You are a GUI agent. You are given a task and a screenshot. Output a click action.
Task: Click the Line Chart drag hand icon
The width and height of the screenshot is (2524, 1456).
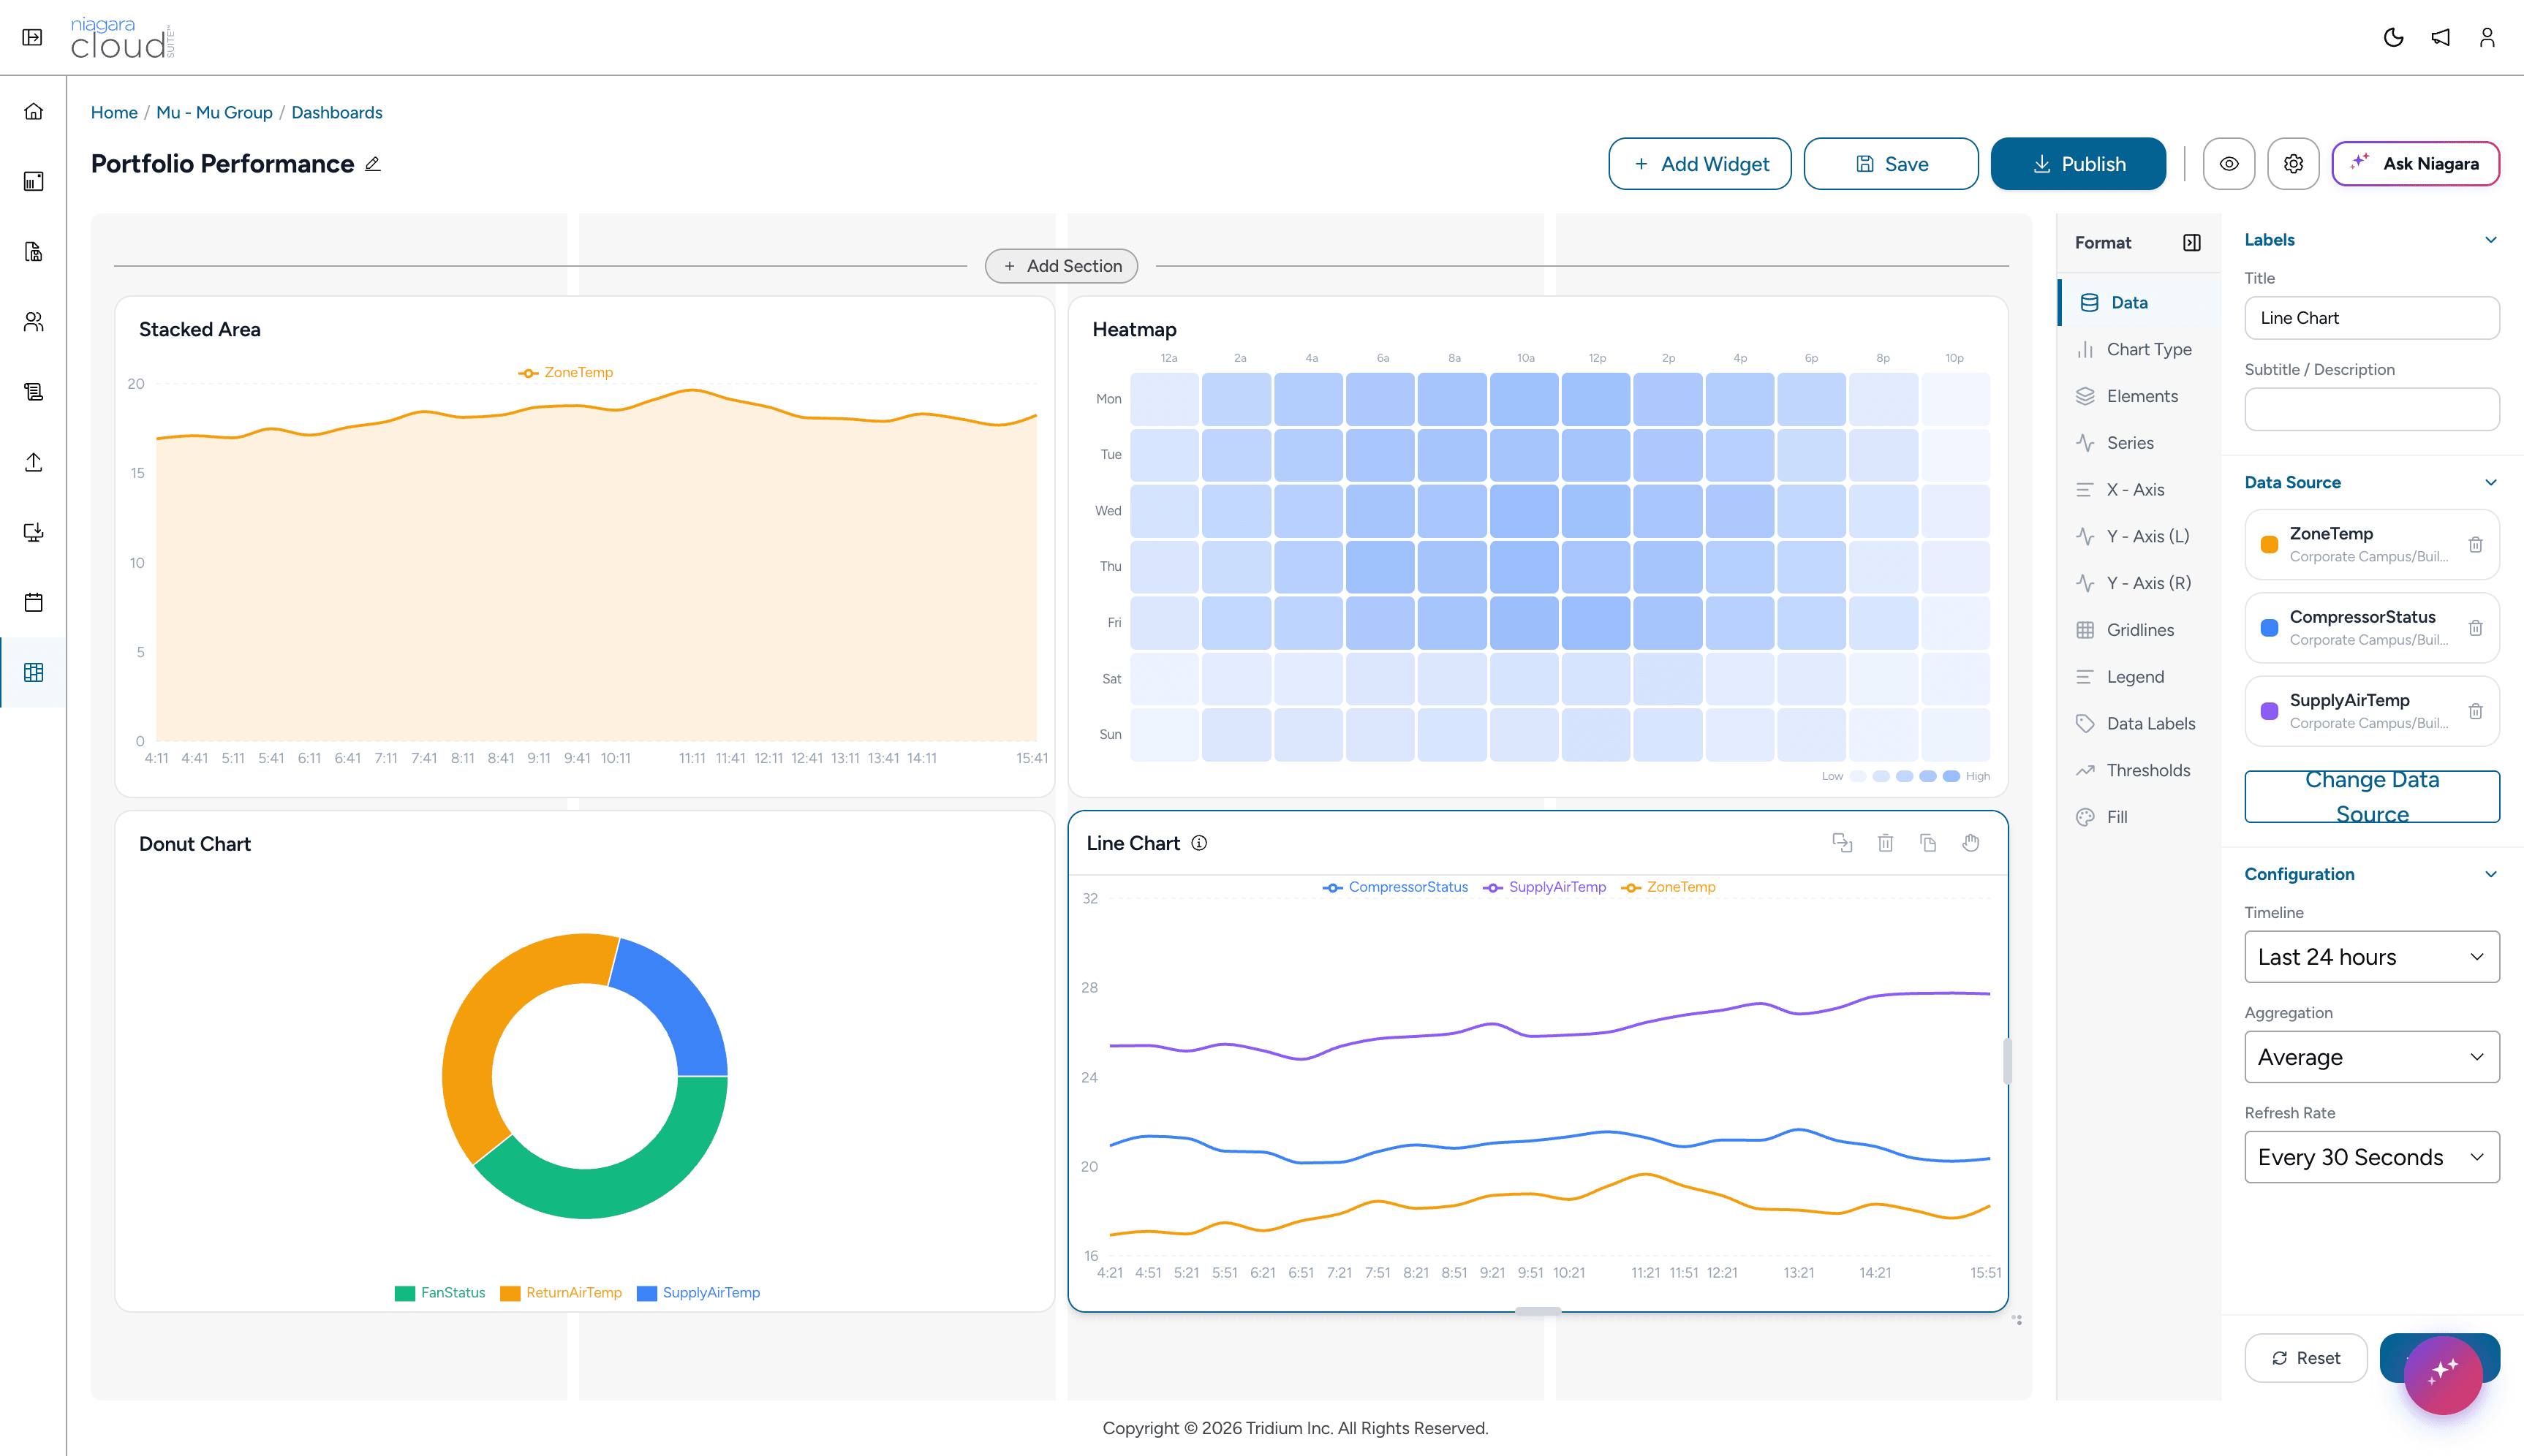tap(1971, 843)
